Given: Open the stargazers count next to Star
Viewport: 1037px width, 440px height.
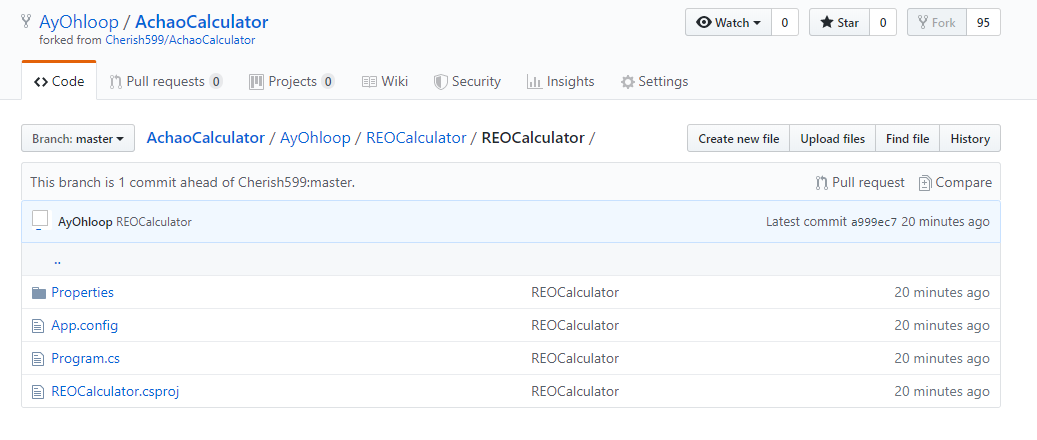Looking at the screenshot, I should 883,22.
